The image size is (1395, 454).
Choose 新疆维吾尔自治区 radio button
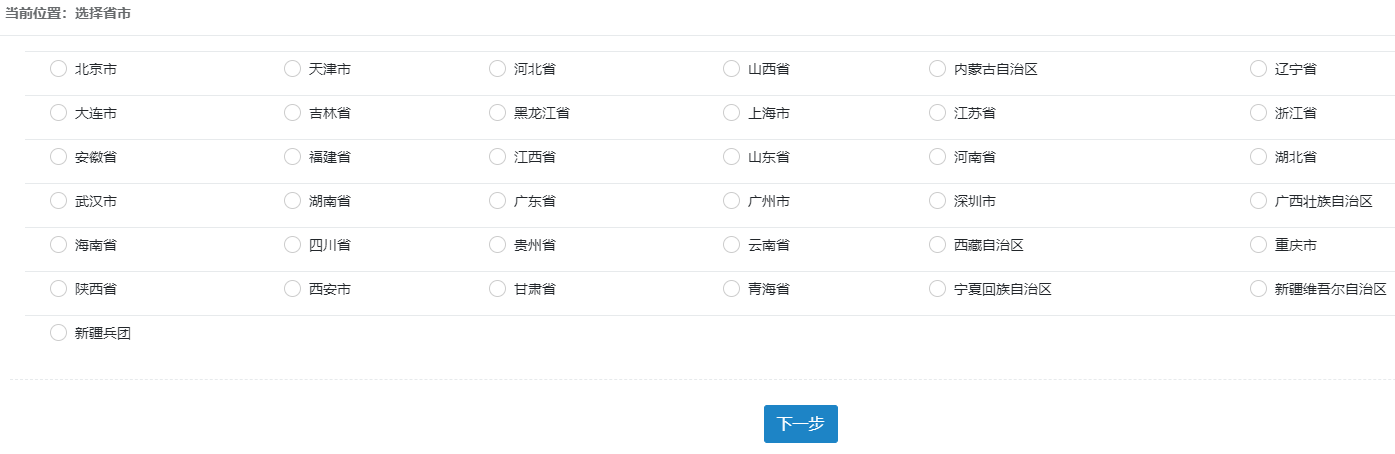[1258, 289]
